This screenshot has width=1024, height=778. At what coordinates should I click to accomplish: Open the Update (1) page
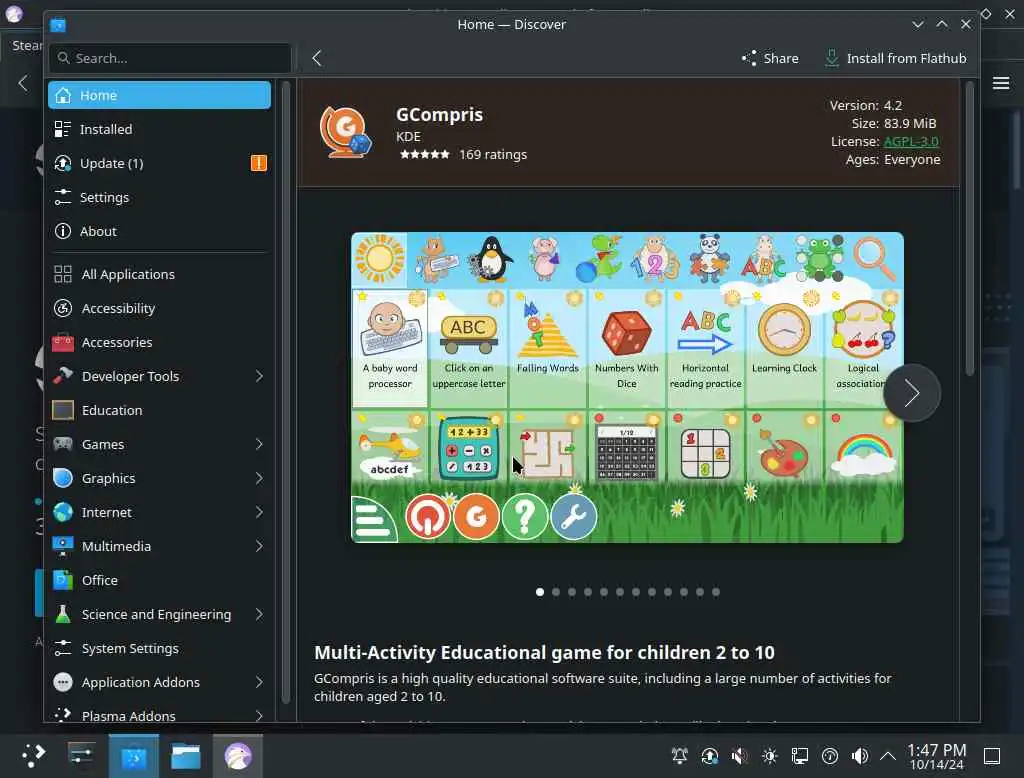point(159,163)
